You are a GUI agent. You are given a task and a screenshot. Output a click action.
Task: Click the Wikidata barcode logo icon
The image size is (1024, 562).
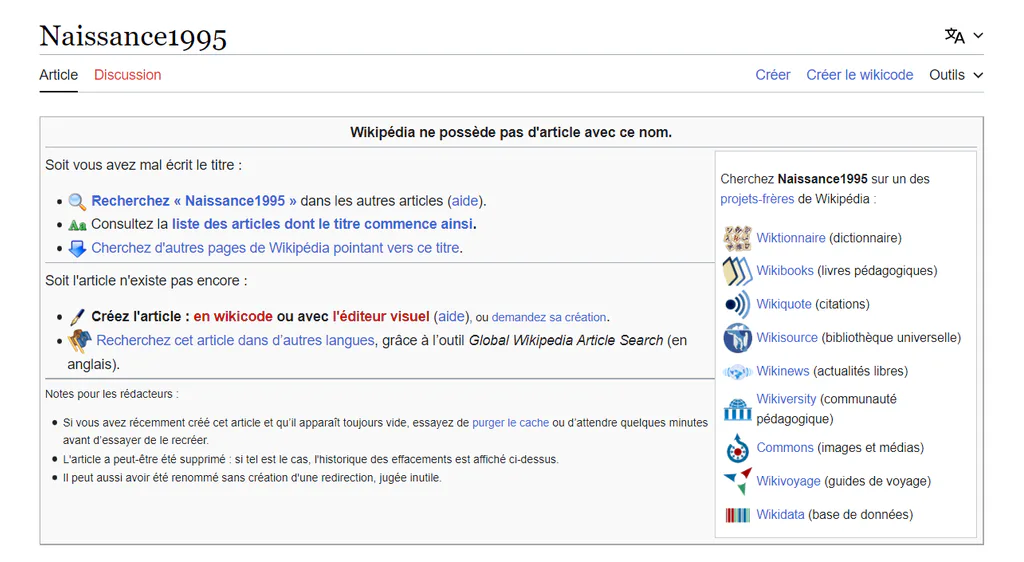[737, 515]
